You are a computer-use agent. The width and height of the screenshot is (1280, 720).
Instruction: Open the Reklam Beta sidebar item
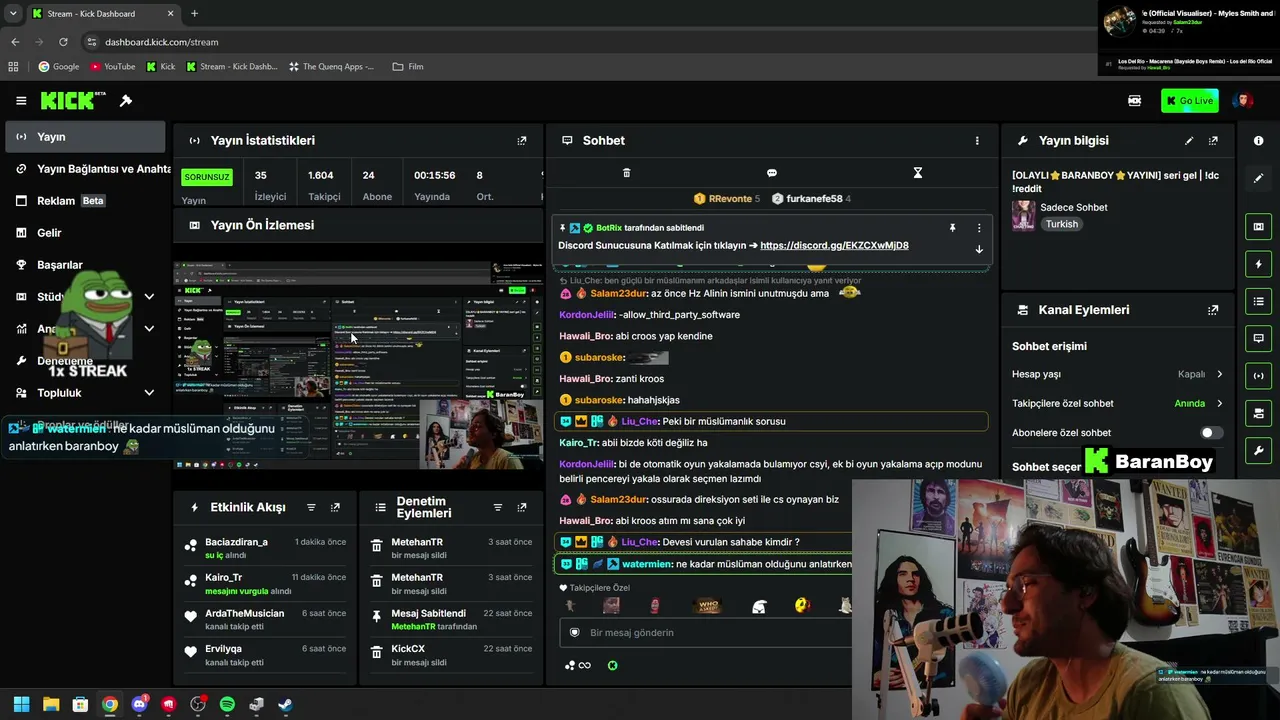[x=85, y=201]
